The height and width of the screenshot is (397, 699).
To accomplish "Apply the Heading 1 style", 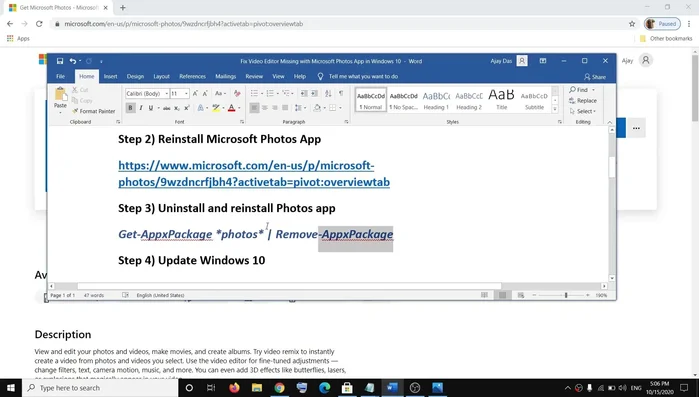I will click(436, 100).
